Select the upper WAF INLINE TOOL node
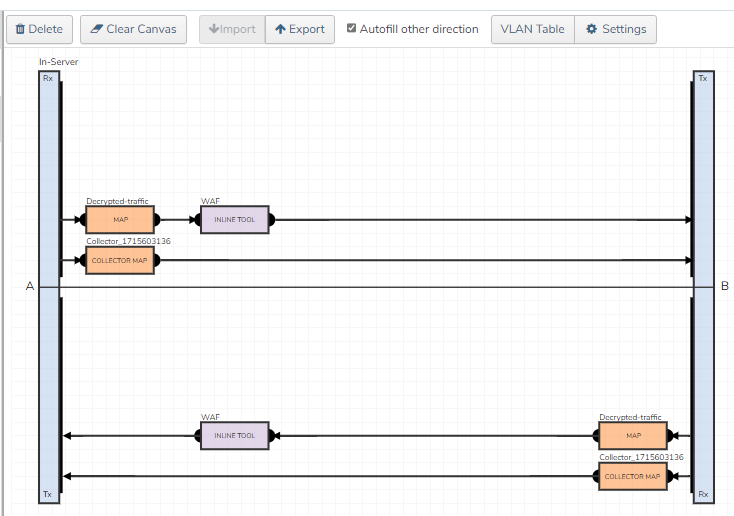 [235, 220]
